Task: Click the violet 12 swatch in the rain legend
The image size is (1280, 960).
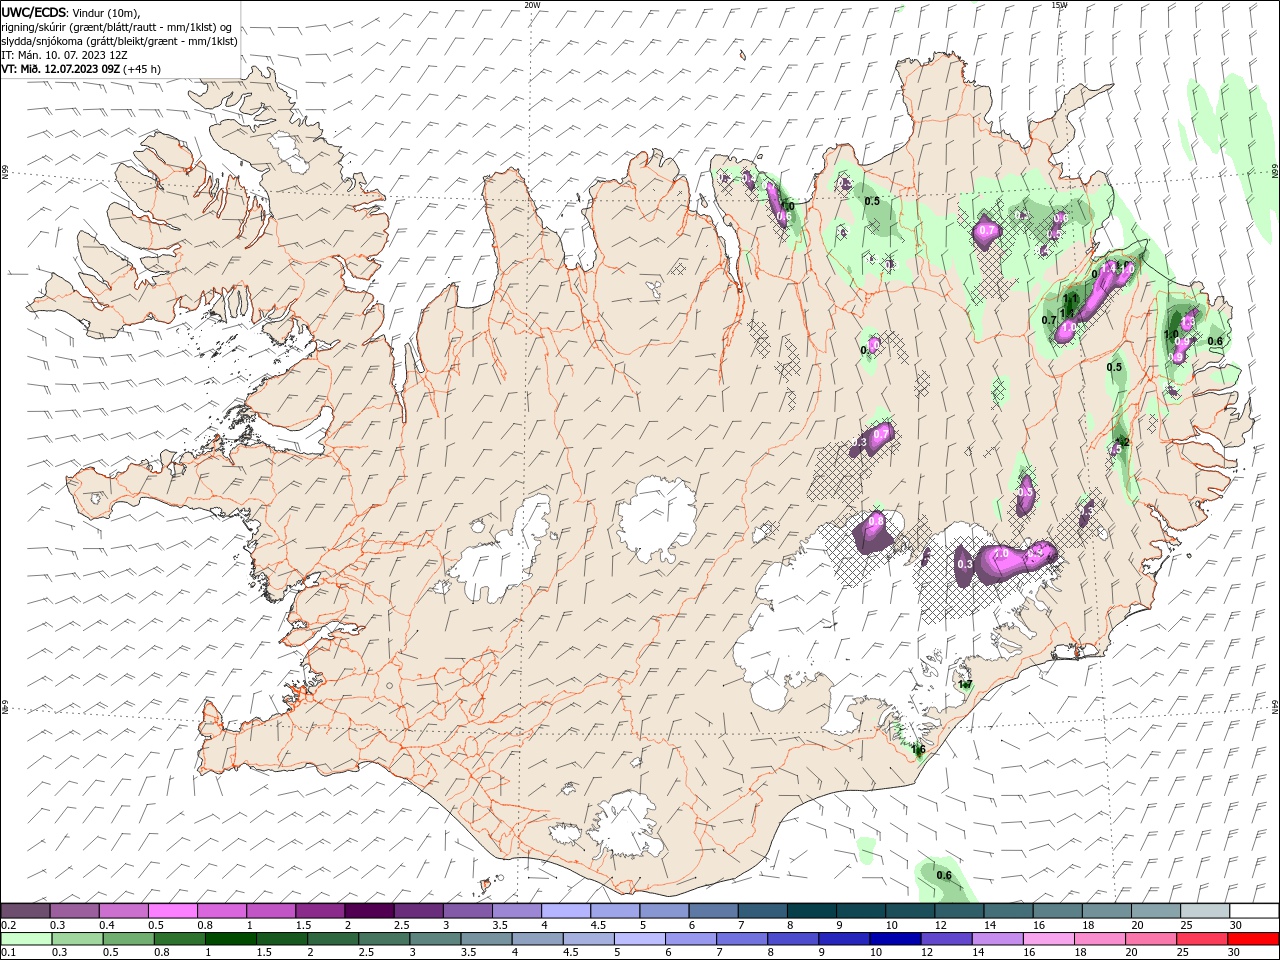Action: 947,939
